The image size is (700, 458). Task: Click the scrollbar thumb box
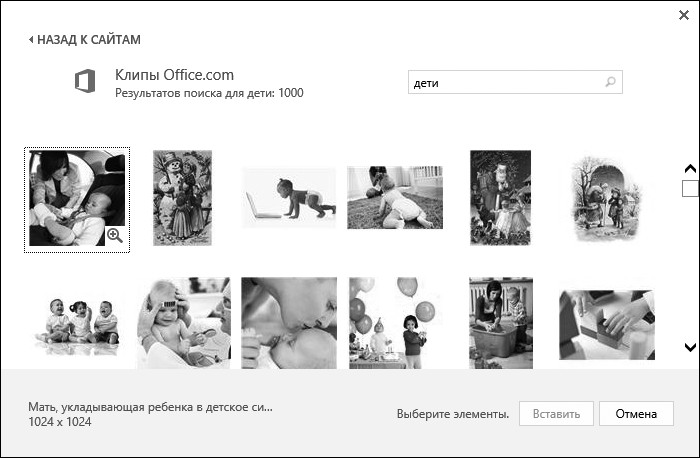tap(689, 188)
